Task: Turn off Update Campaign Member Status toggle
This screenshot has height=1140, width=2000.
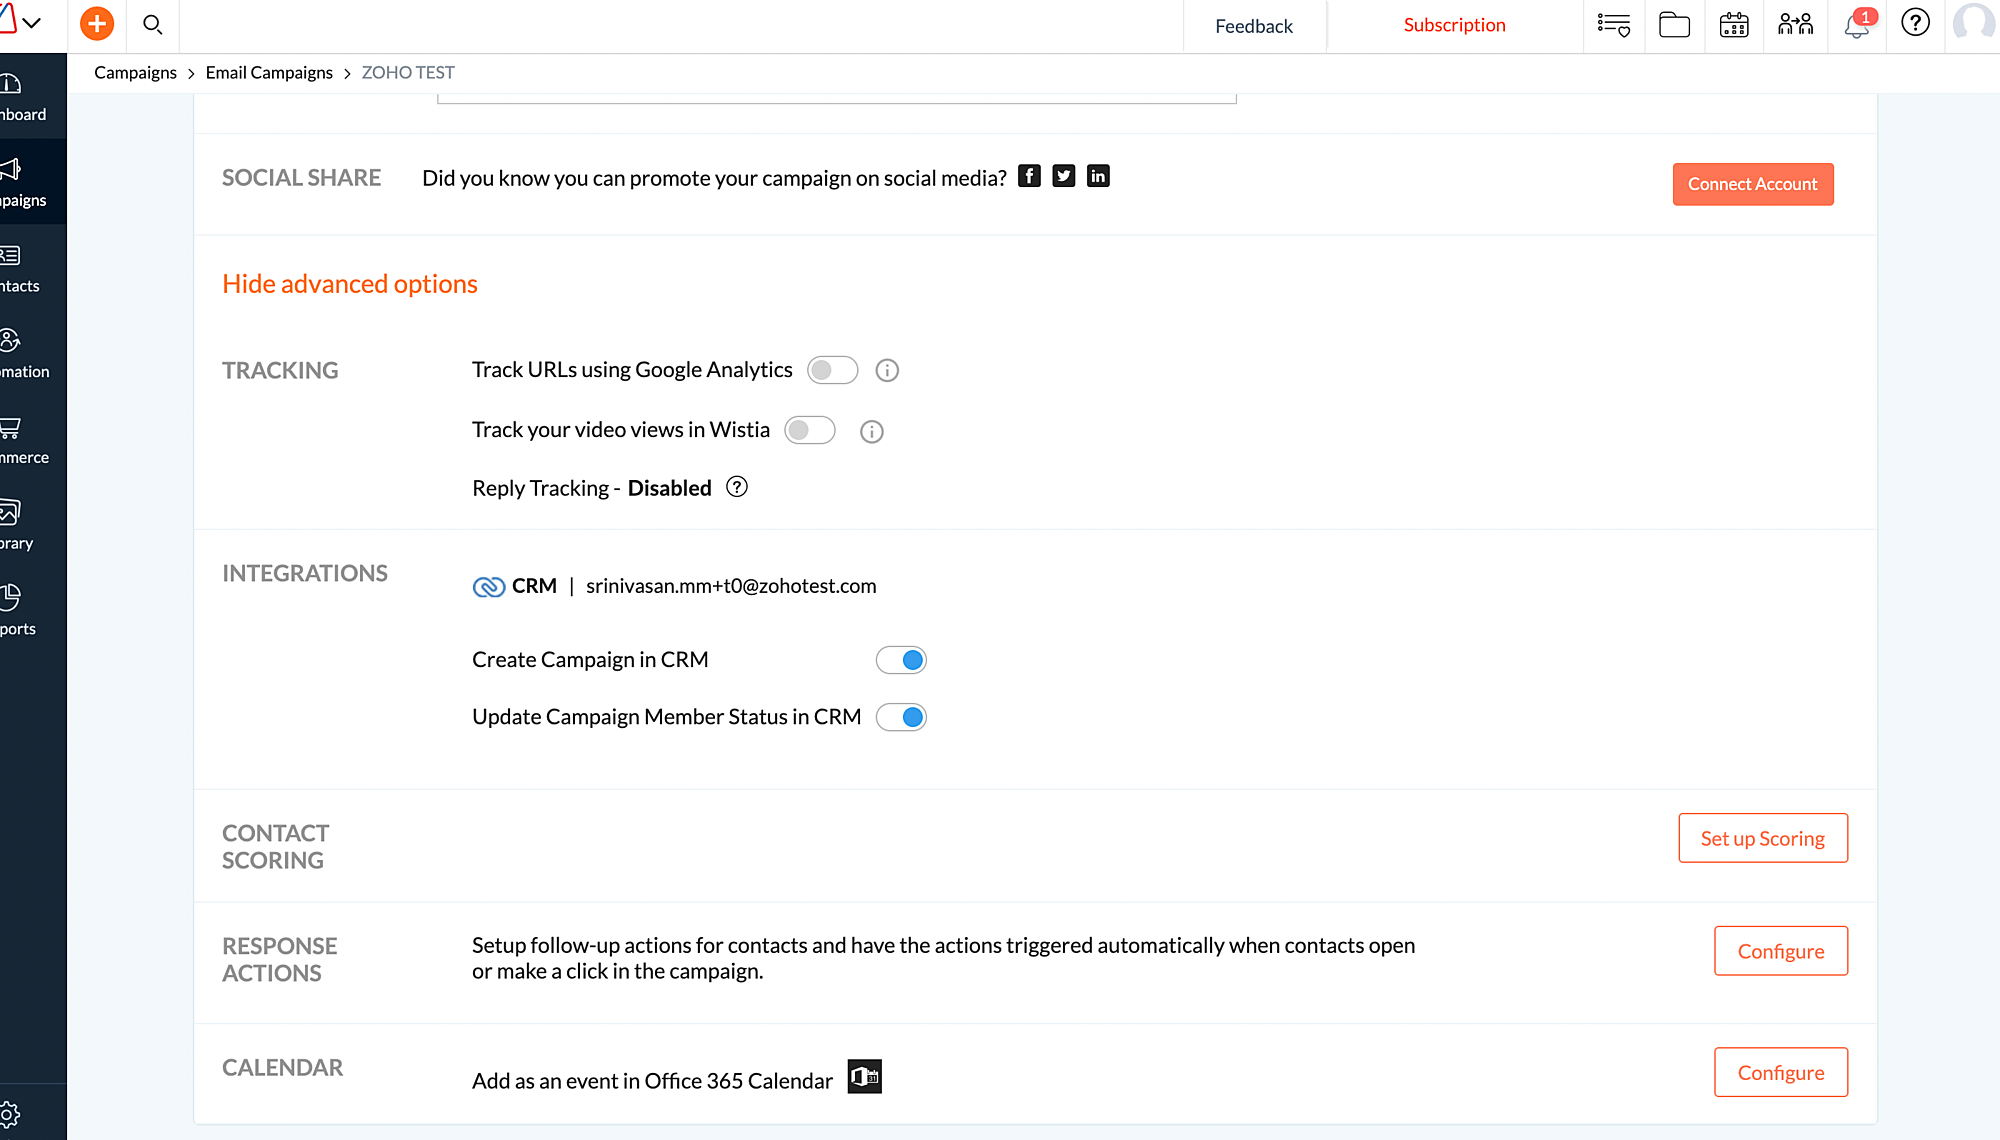Action: tap(901, 717)
